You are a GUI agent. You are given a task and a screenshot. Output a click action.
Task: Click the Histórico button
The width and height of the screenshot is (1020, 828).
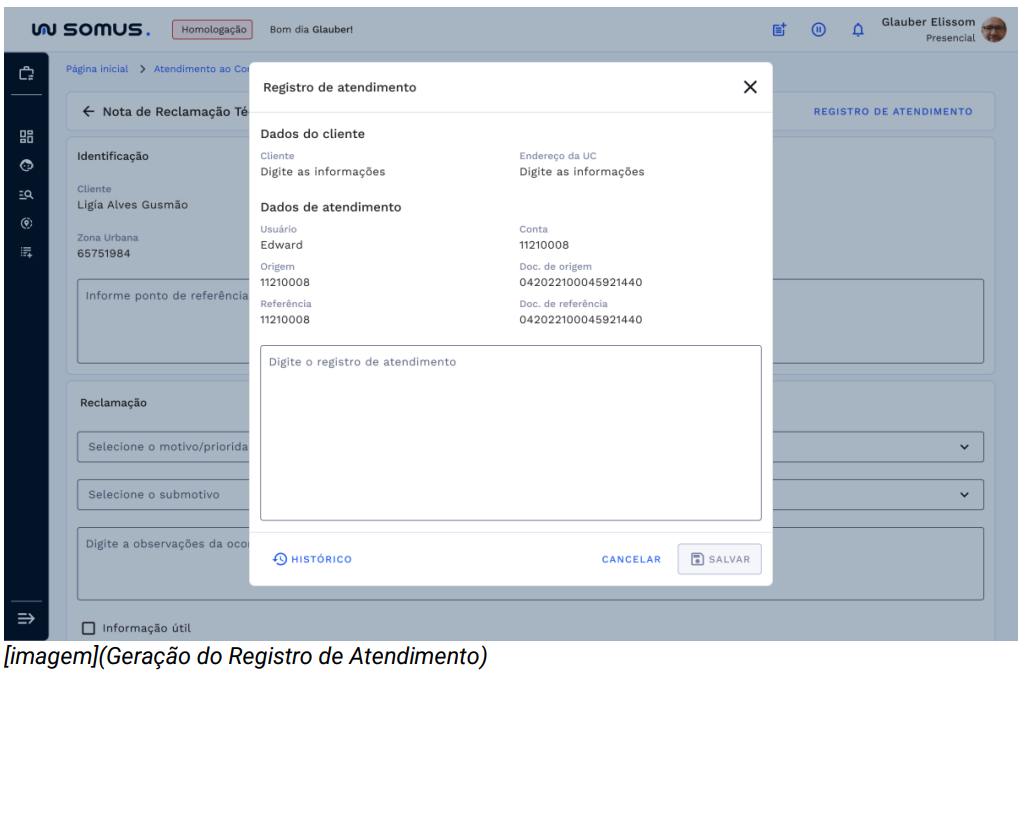[312, 559]
